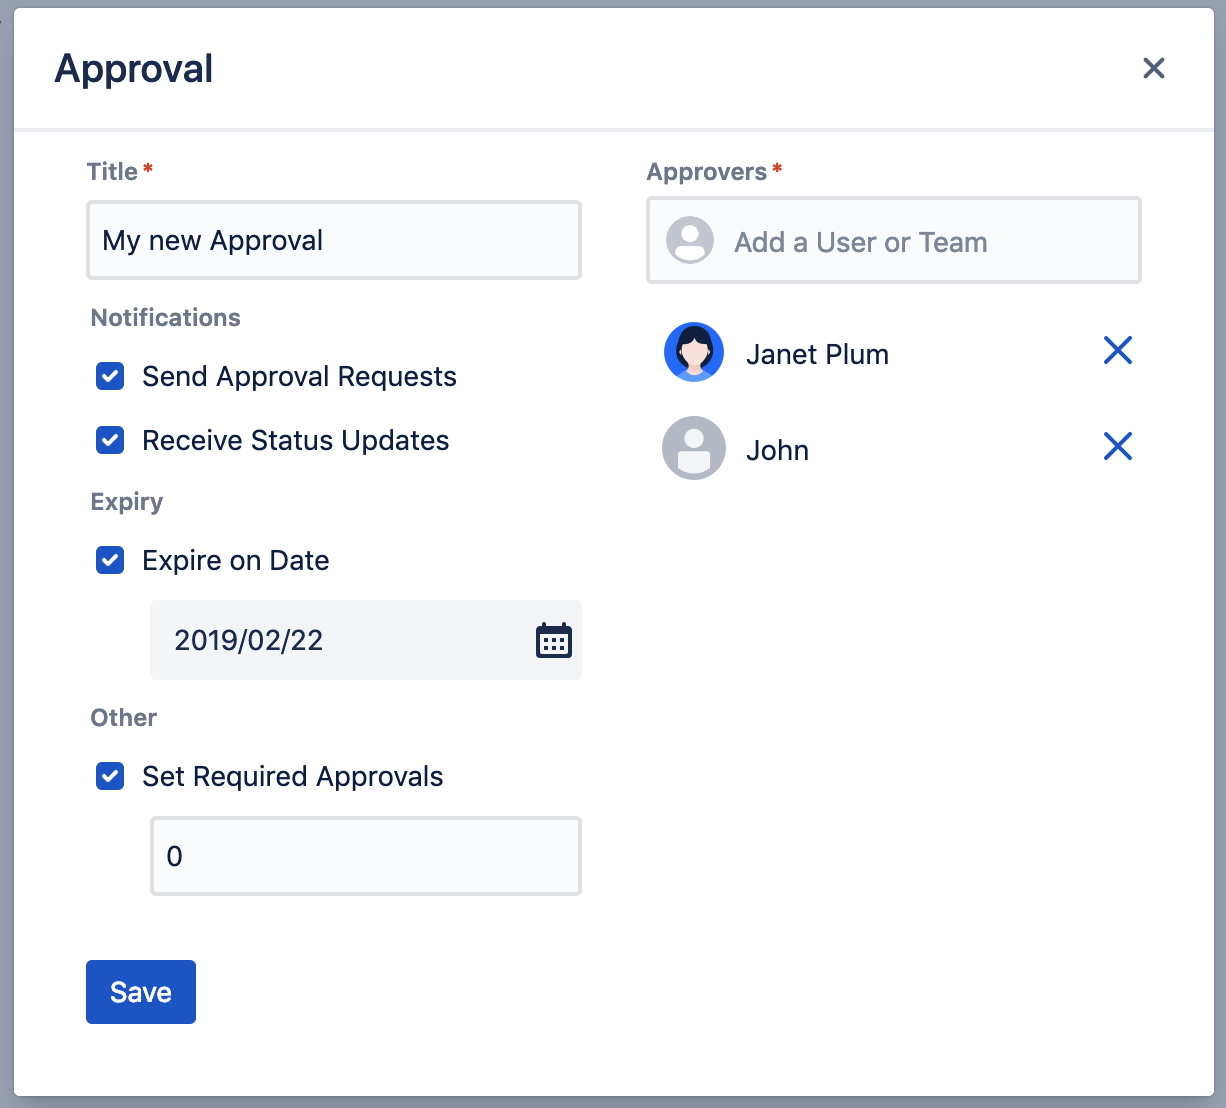Screen dimensions: 1226x1108
Task: Click the user icon in the Approvers field
Action: coord(690,241)
